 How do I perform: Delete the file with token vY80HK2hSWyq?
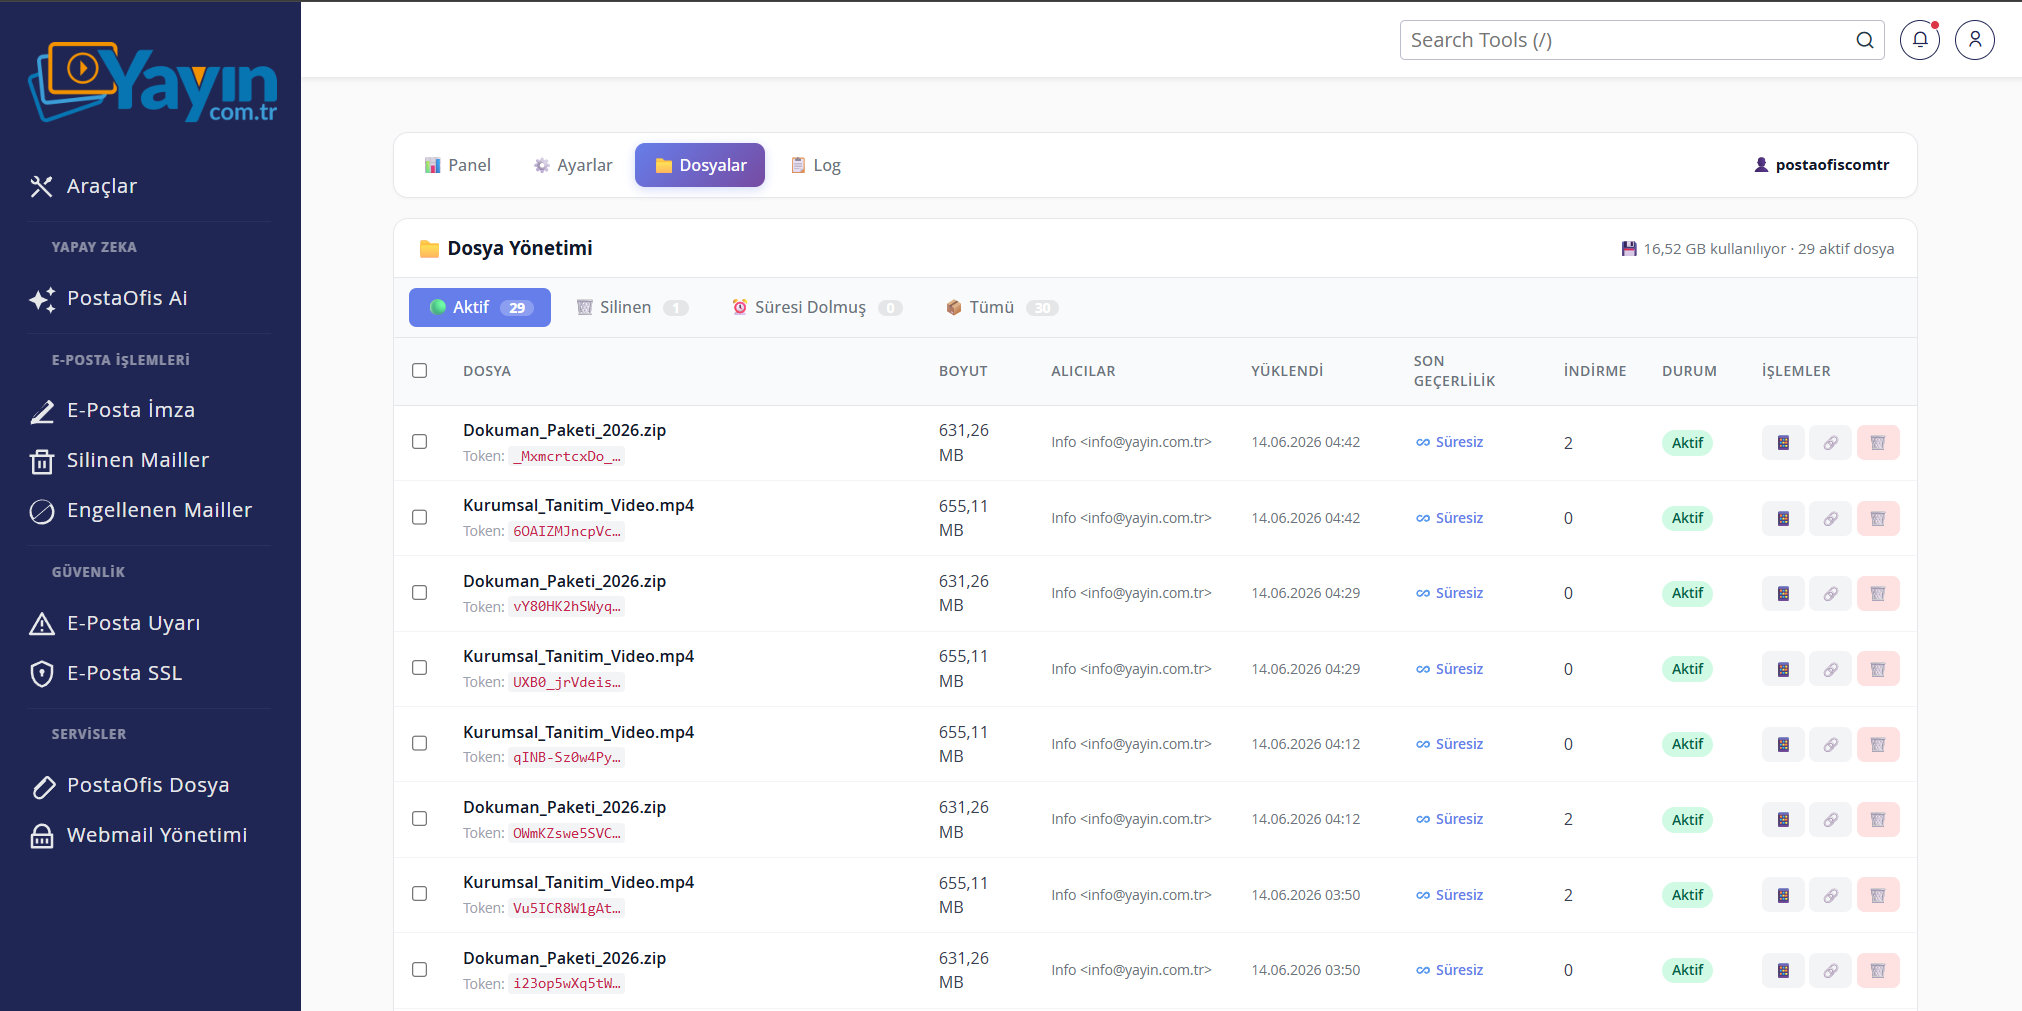click(x=1878, y=594)
